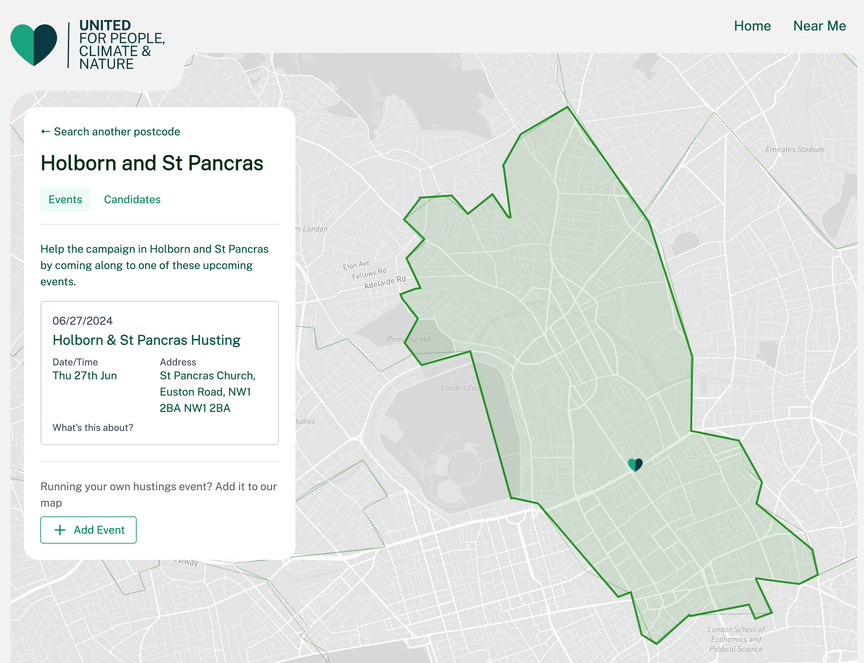Click Search another postcode link
The image size is (864, 663).
(x=110, y=132)
